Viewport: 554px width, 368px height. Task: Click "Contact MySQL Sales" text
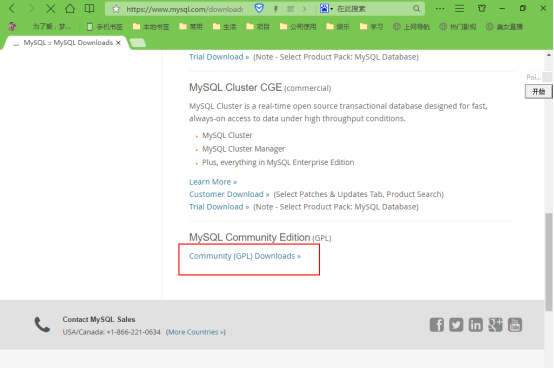tap(99, 319)
